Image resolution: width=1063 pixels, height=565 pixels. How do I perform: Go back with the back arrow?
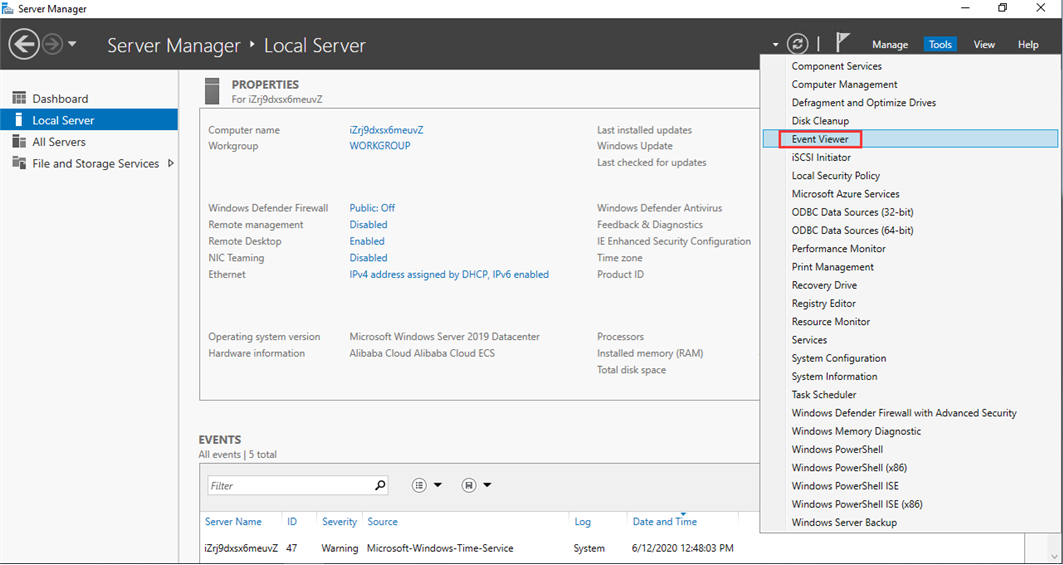24,45
